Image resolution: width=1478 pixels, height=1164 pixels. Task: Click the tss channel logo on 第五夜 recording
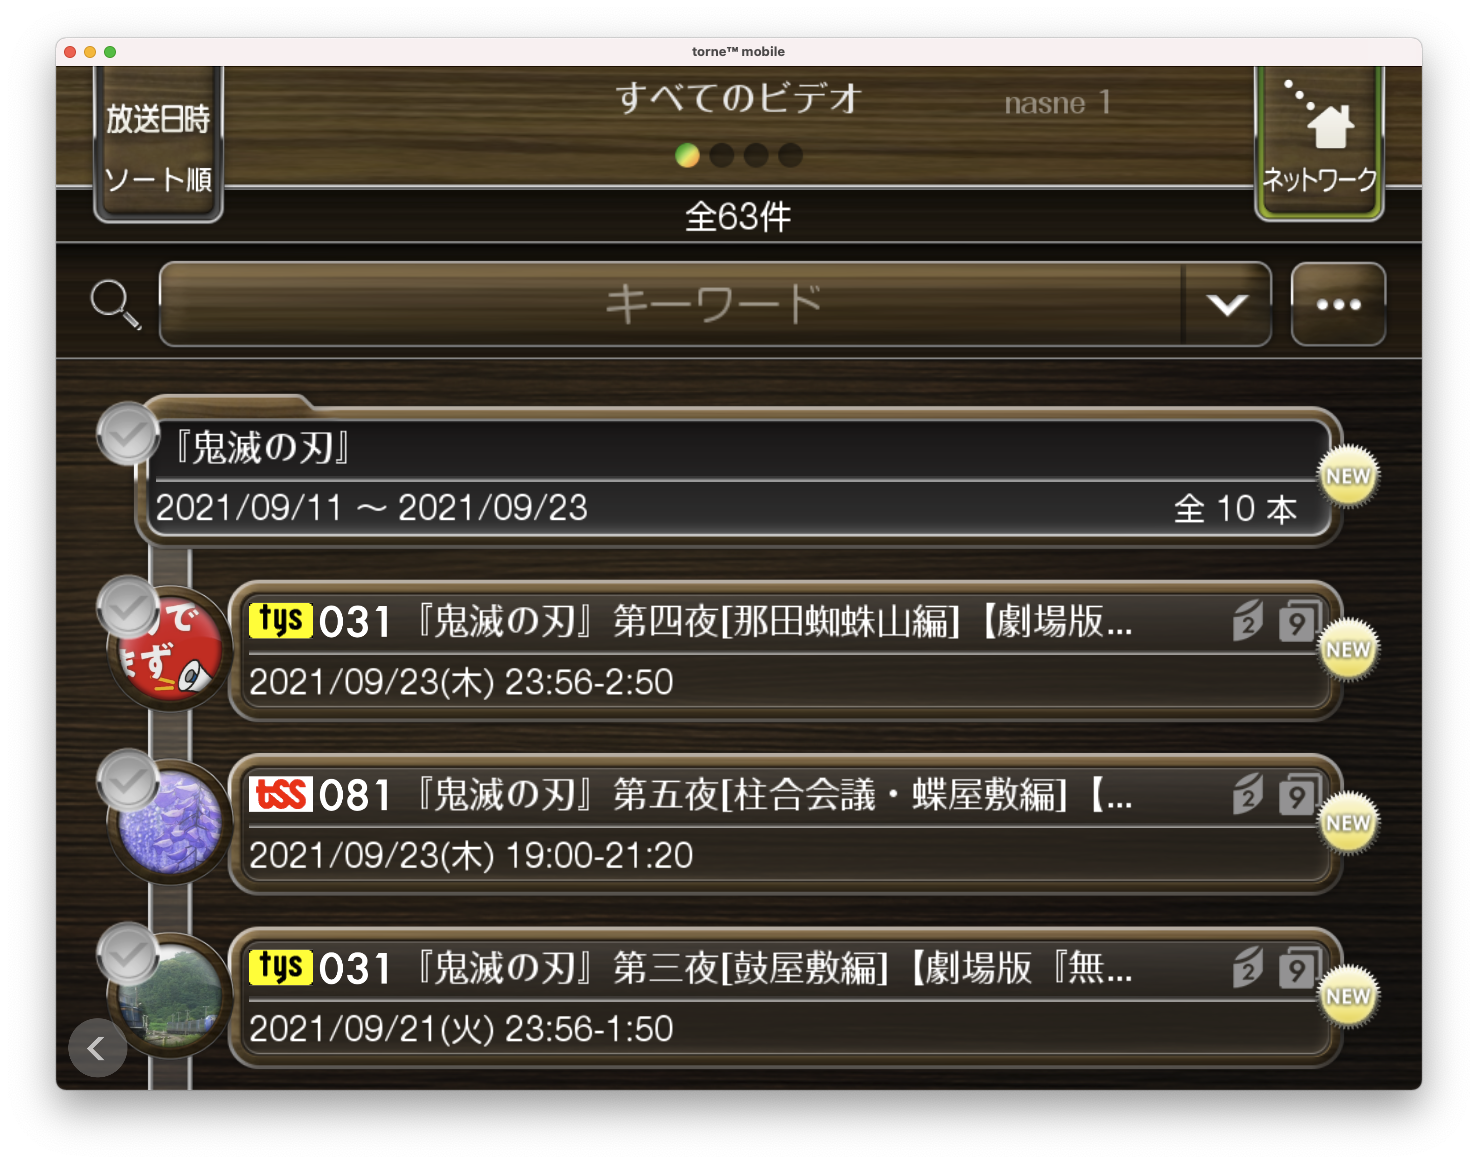coord(281,795)
